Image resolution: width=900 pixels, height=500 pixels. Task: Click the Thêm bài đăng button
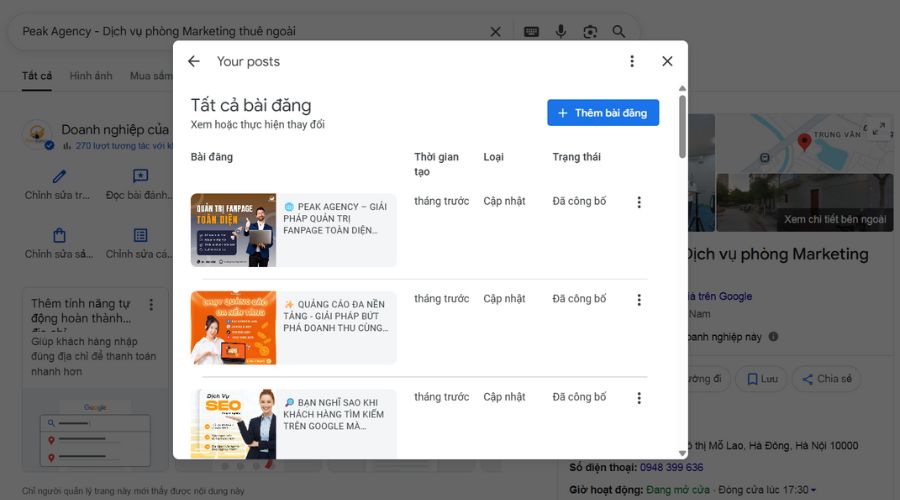click(603, 113)
